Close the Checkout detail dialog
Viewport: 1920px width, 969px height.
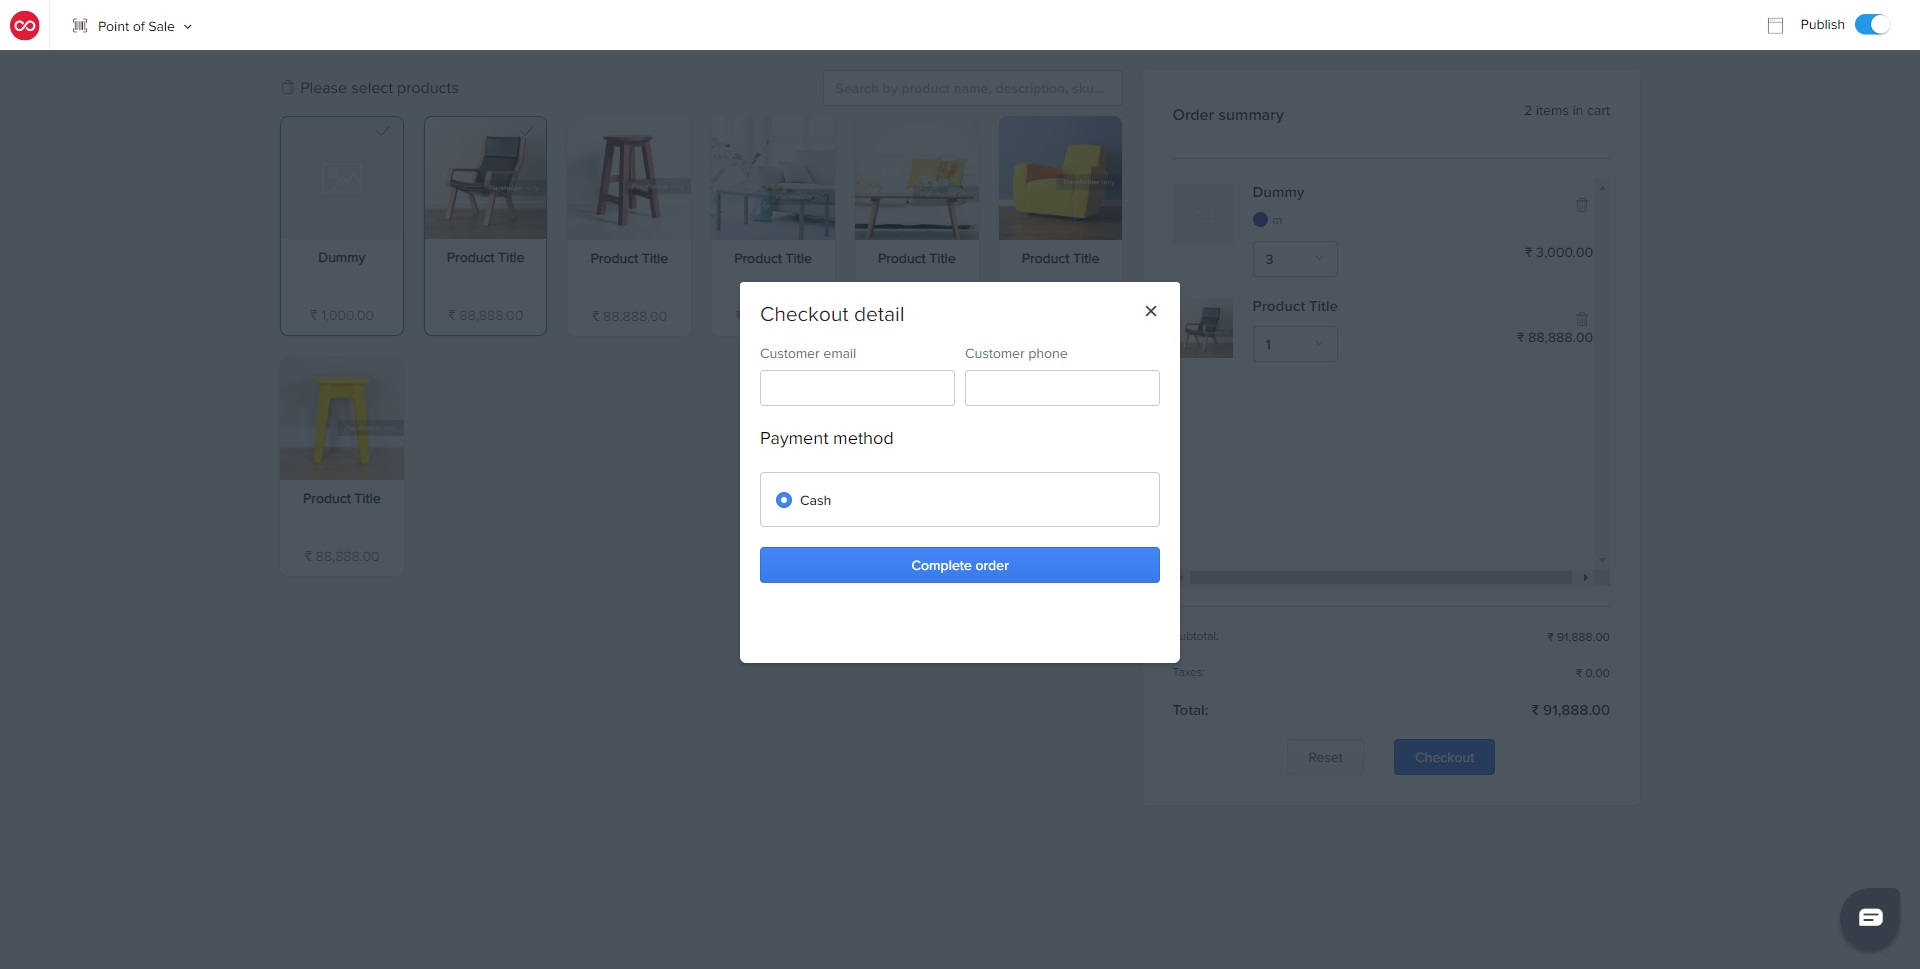pos(1151,311)
